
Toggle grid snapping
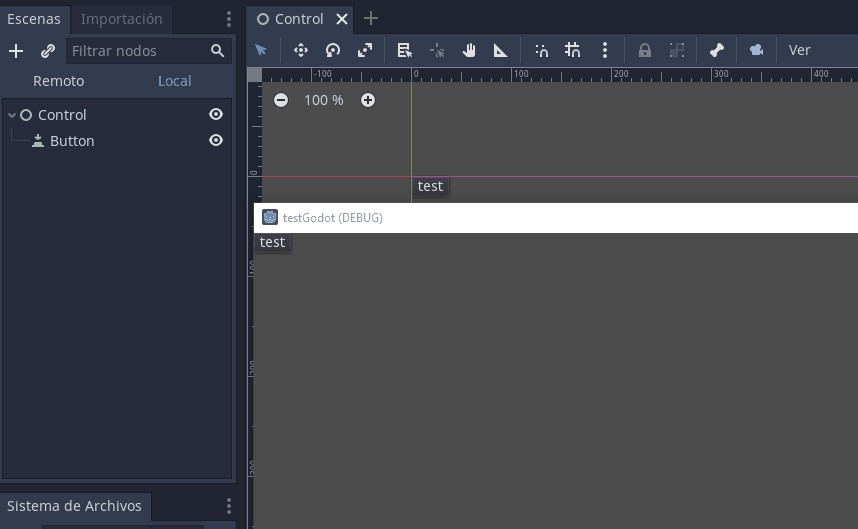tap(572, 50)
